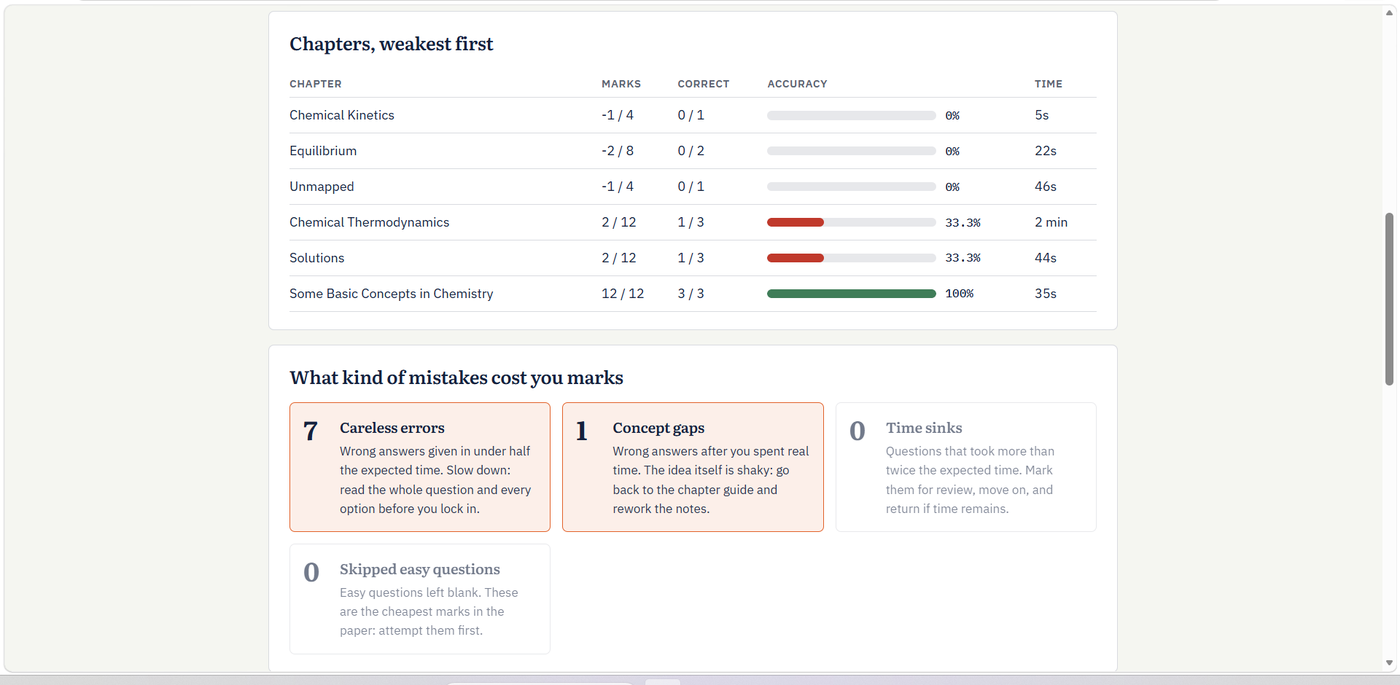The height and width of the screenshot is (685, 1400).
Task: Click the Solutions red accuracy bar
Action: pyautogui.click(x=795, y=258)
